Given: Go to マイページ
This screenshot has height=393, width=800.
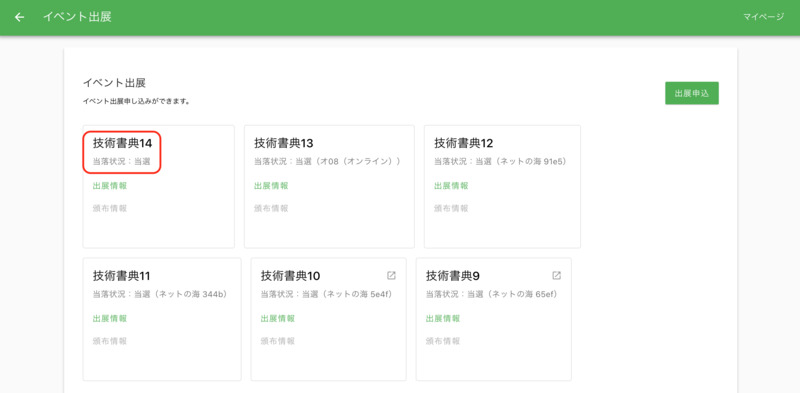Looking at the screenshot, I should pyautogui.click(x=763, y=17).
